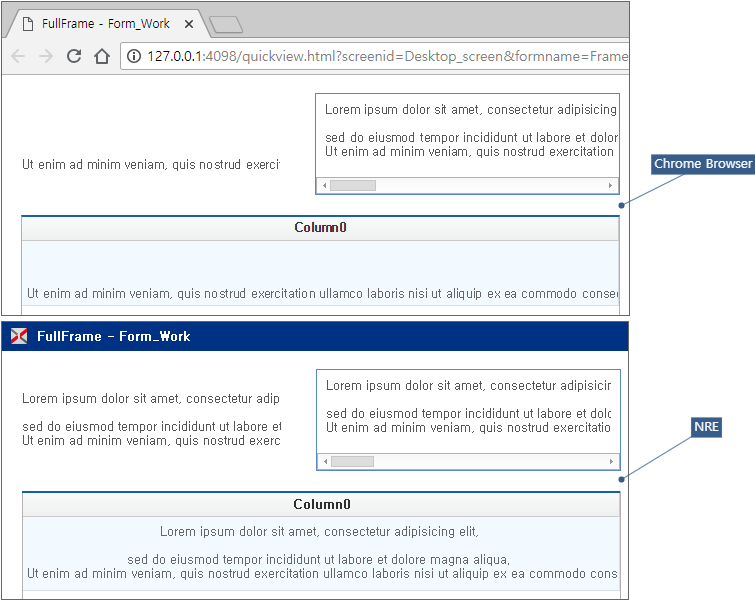Click Chrome text area horizontal scrollbar thumb
The width and height of the screenshot is (755, 600).
pyautogui.click(x=353, y=185)
